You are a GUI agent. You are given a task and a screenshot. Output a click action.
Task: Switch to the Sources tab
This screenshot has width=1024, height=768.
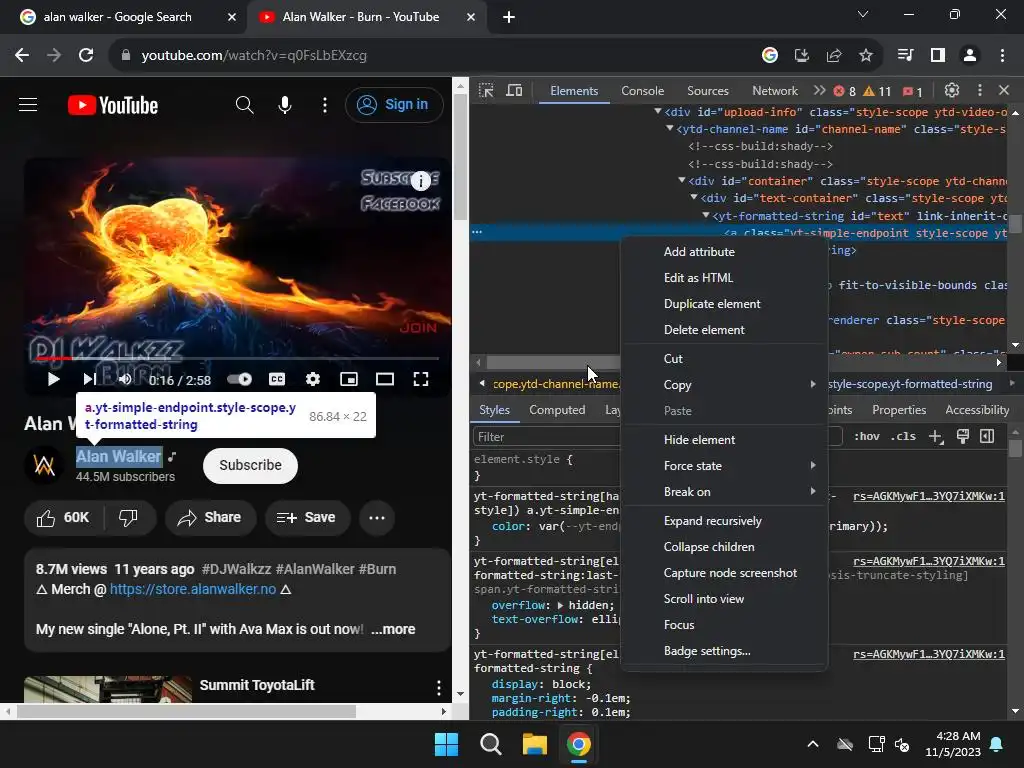[x=707, y=91]
